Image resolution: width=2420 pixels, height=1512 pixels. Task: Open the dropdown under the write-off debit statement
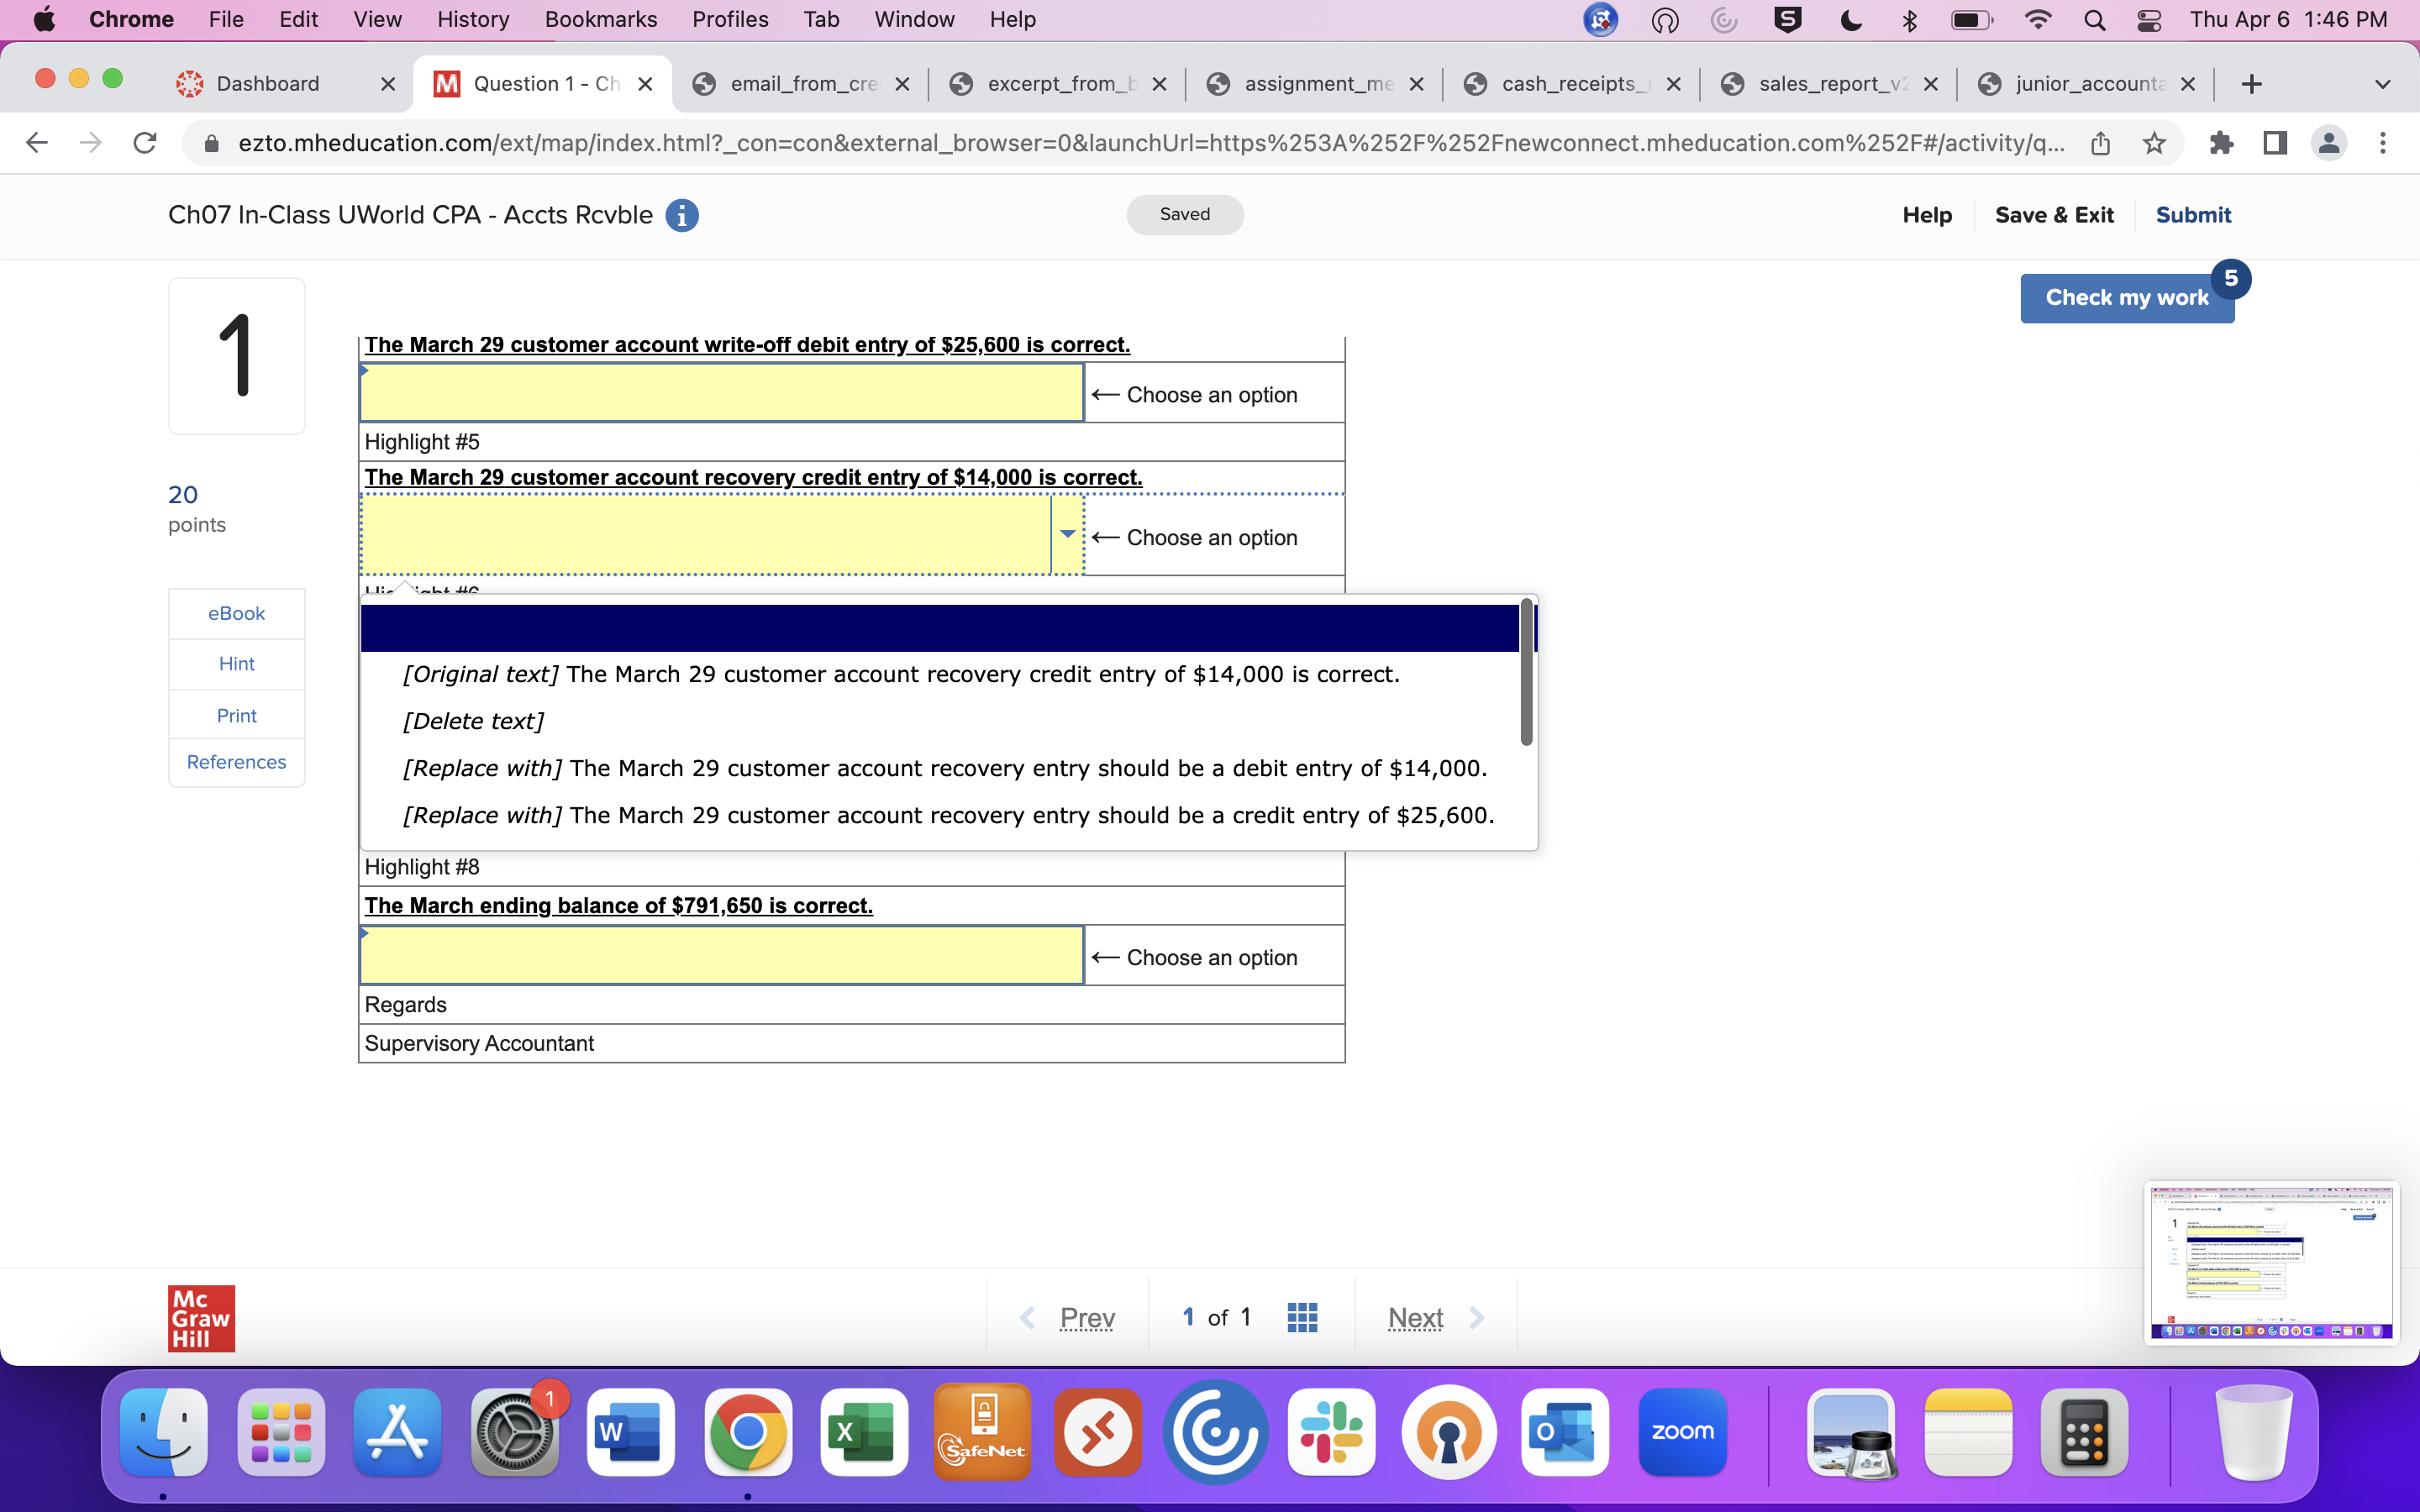(720, 392)
